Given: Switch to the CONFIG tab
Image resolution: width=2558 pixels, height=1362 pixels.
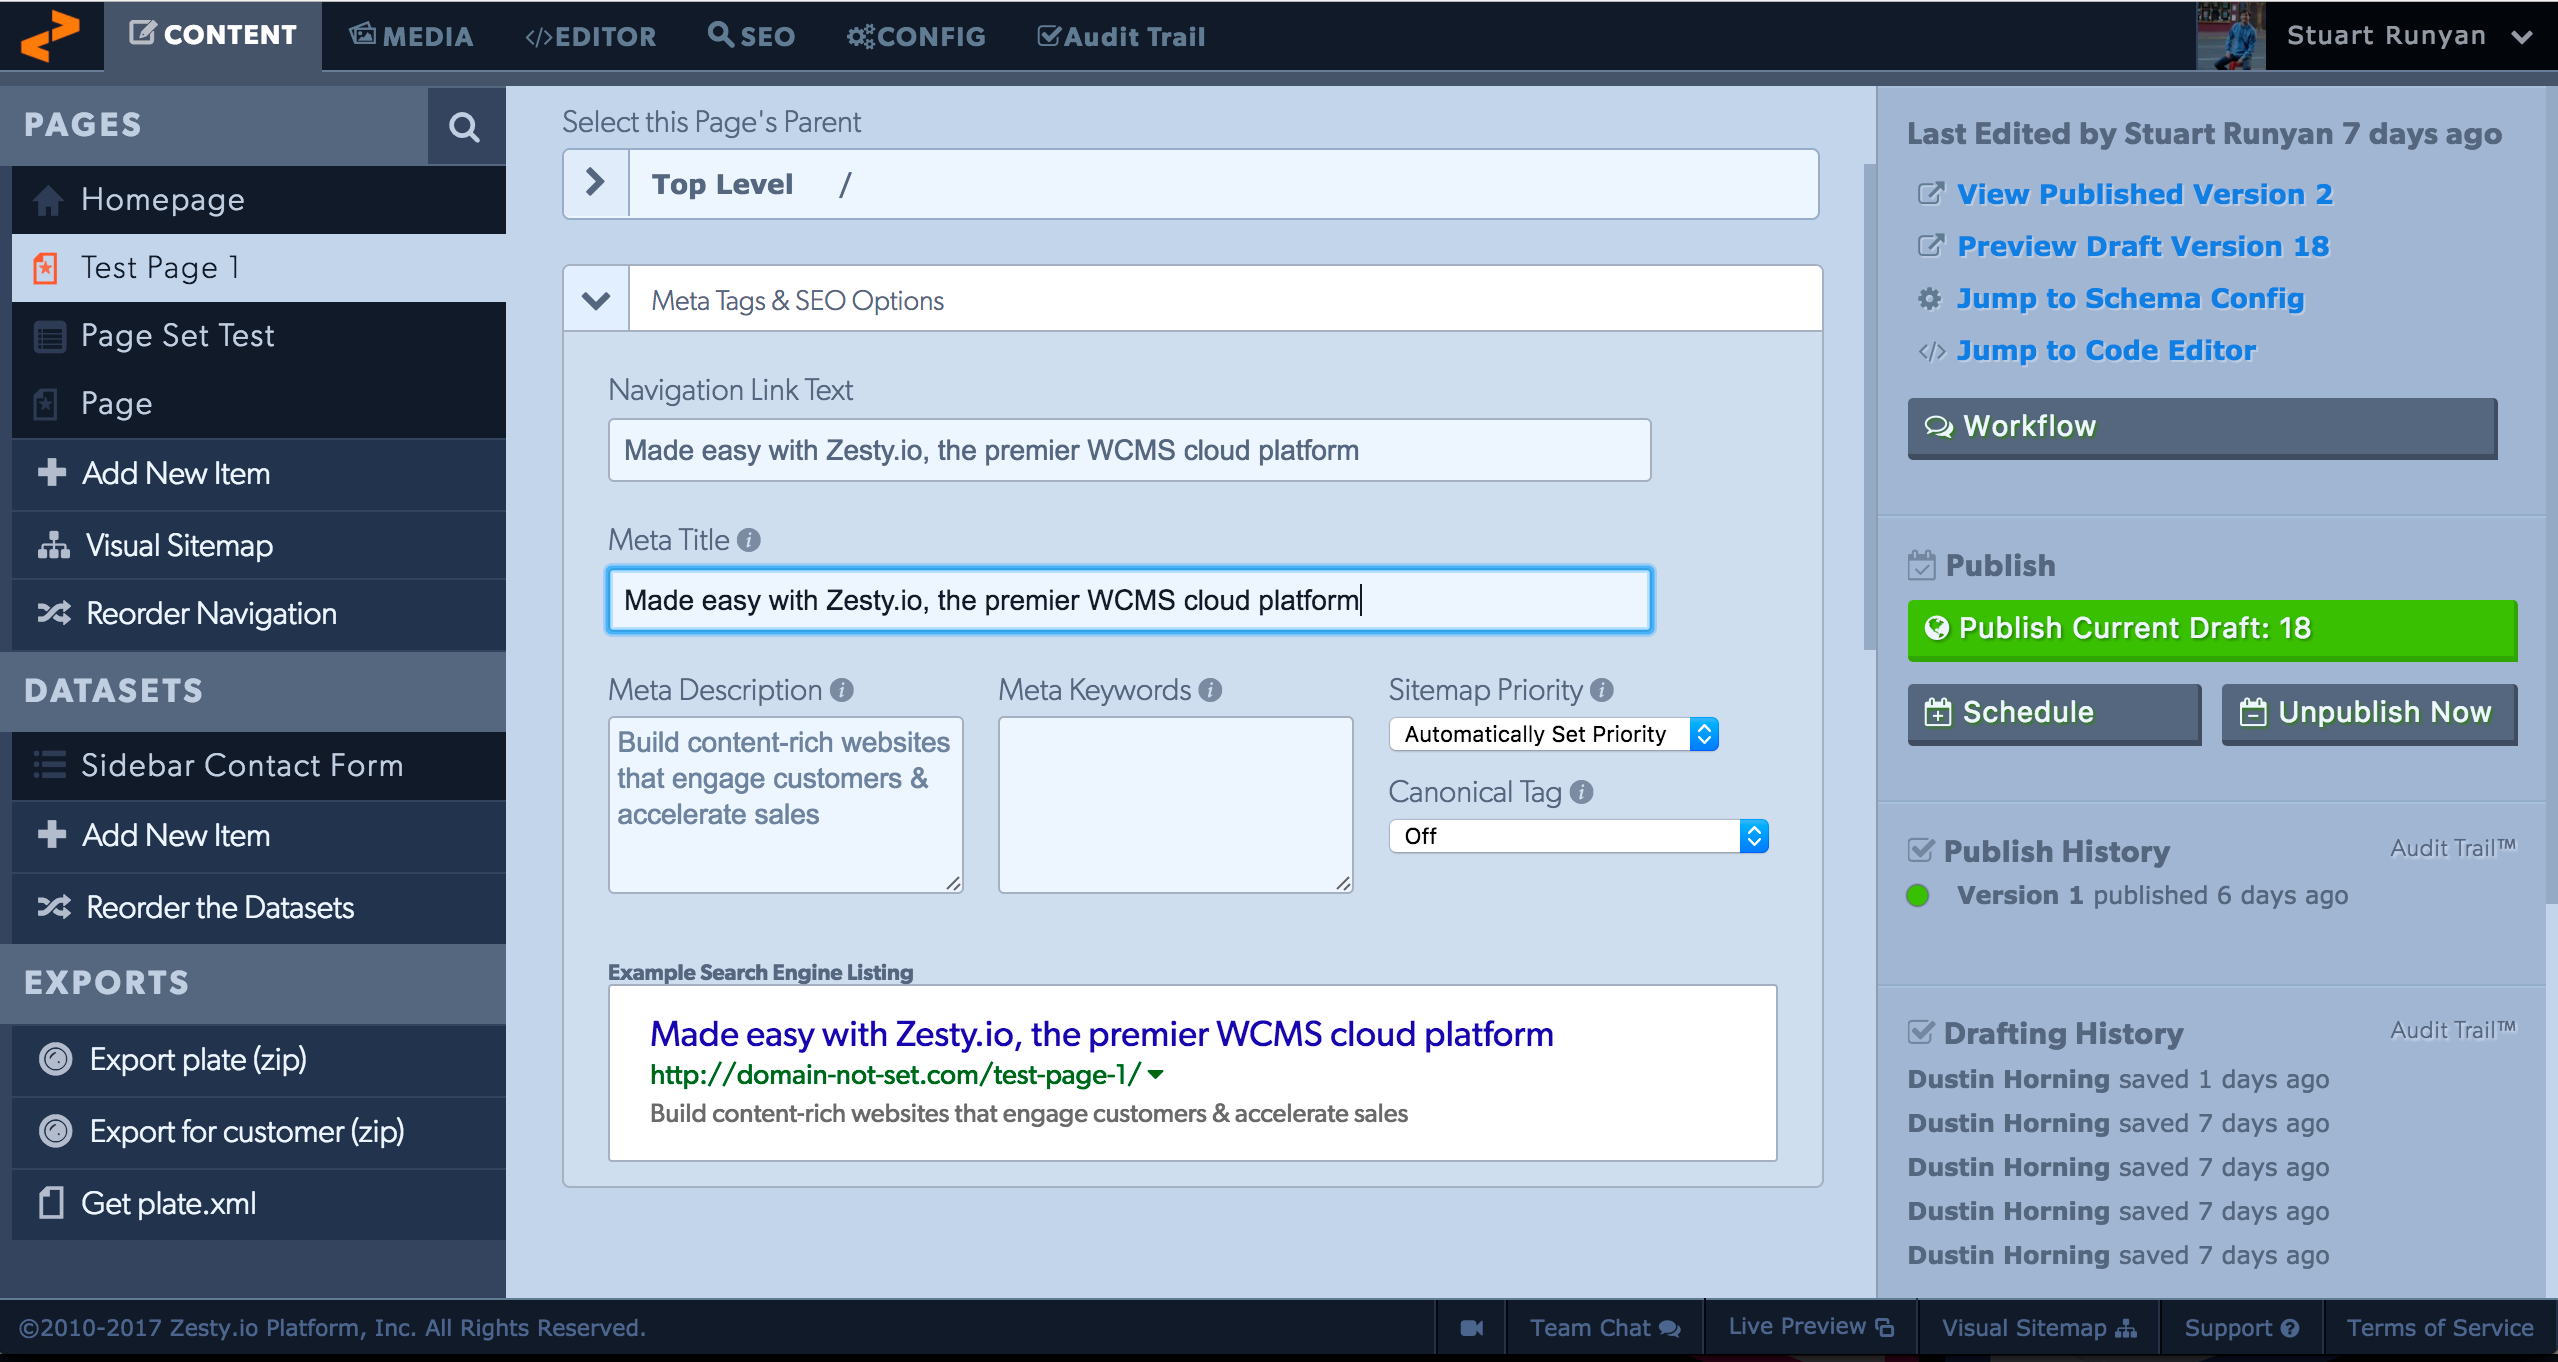Looking at the screenshot, I should pos(916,37).
